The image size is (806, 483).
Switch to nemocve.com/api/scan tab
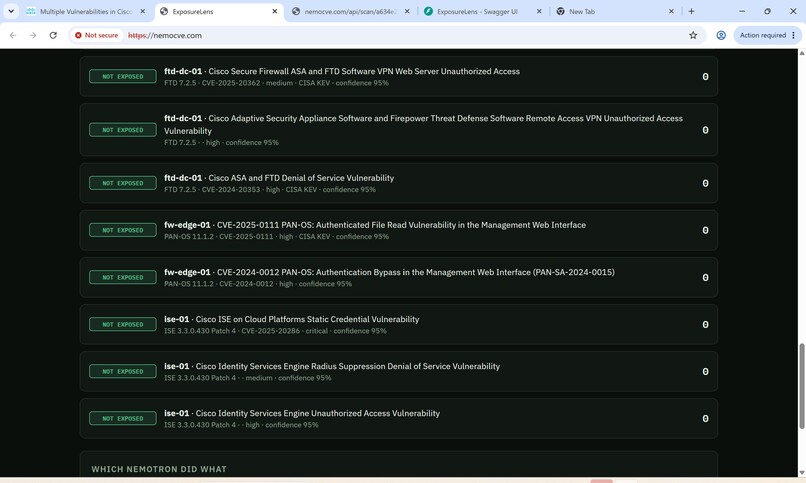point(350,11)
